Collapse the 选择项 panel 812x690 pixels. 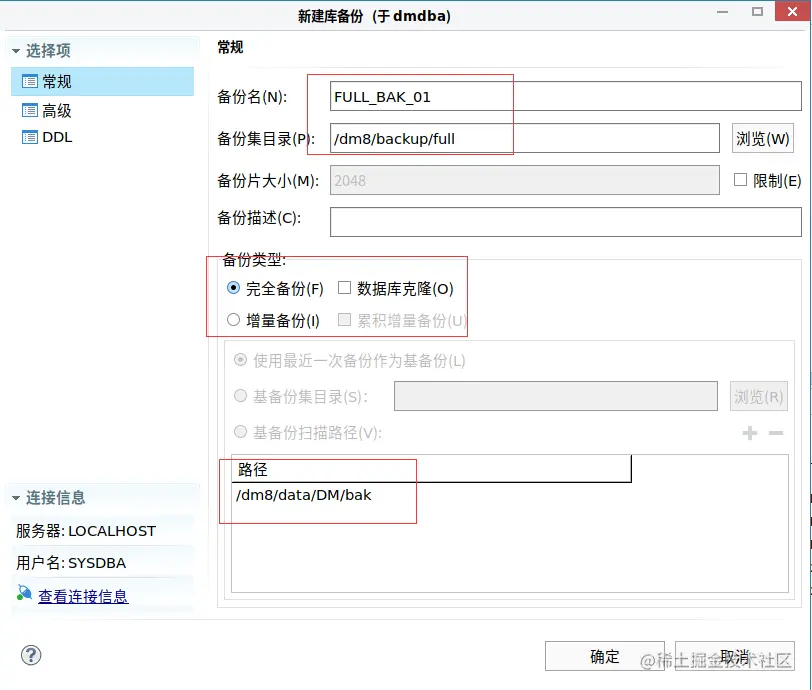tap(14, 49)
